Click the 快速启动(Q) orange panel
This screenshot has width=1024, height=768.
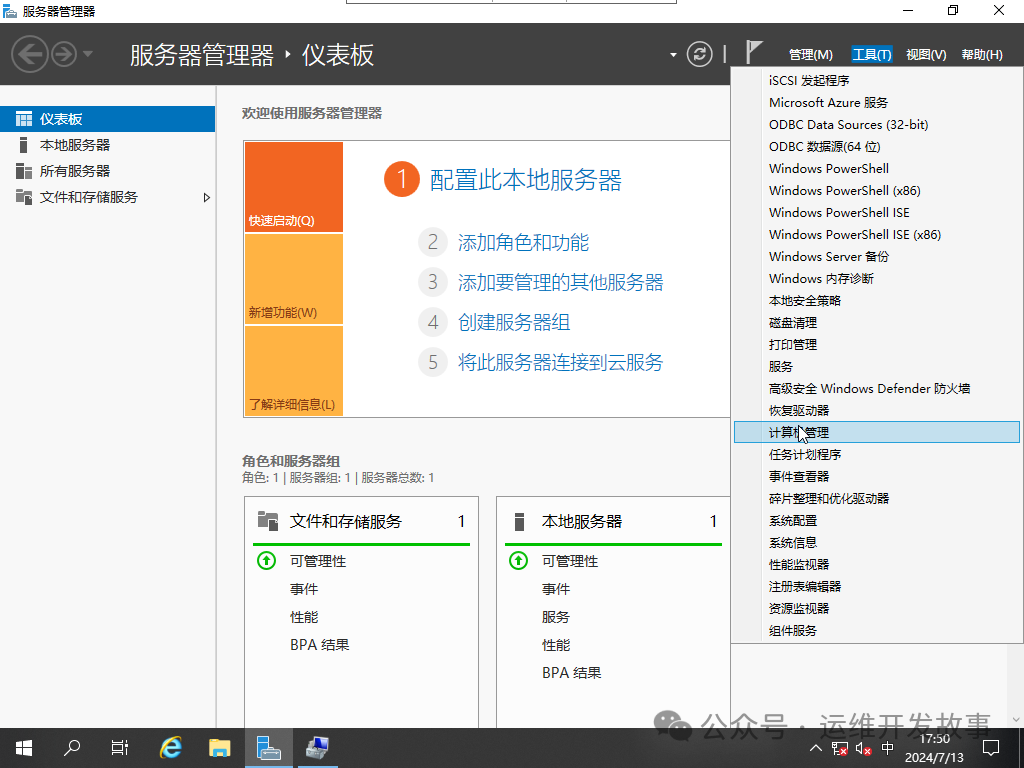pyautogui.click(x=293, y=187)
